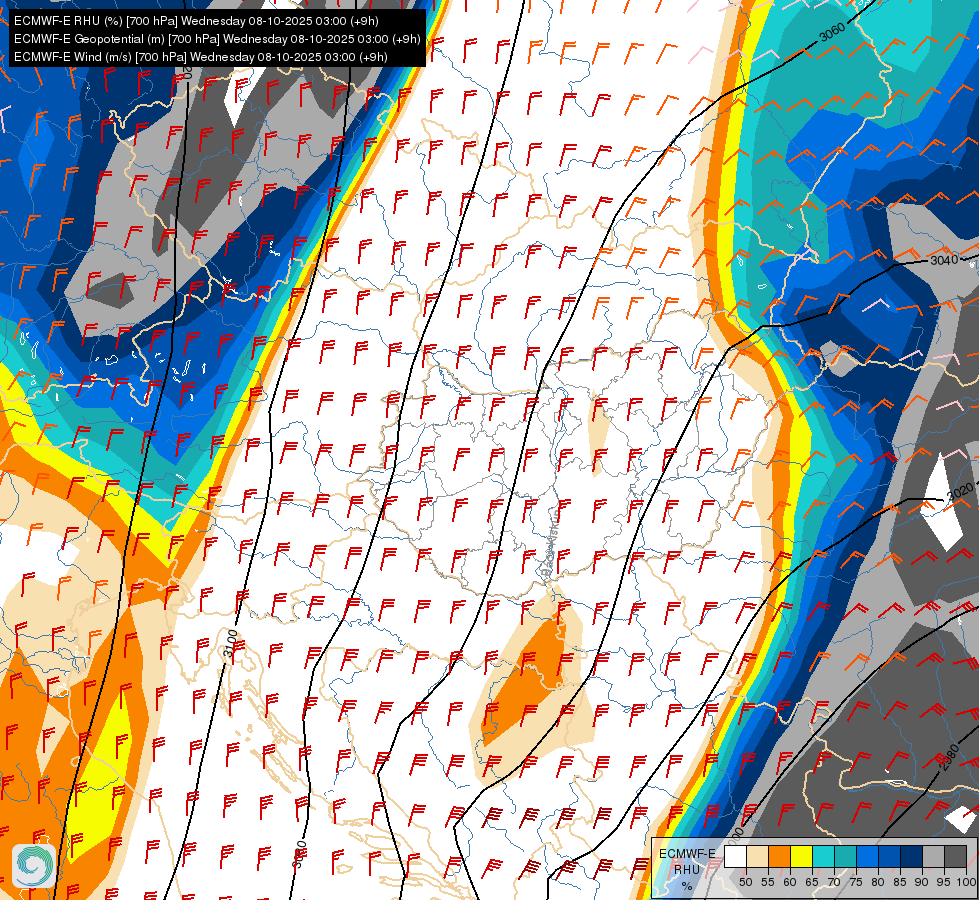979x900 pixels.
Task: Click the ECMWF-E Geopotential title line
Action: [217, 39]
